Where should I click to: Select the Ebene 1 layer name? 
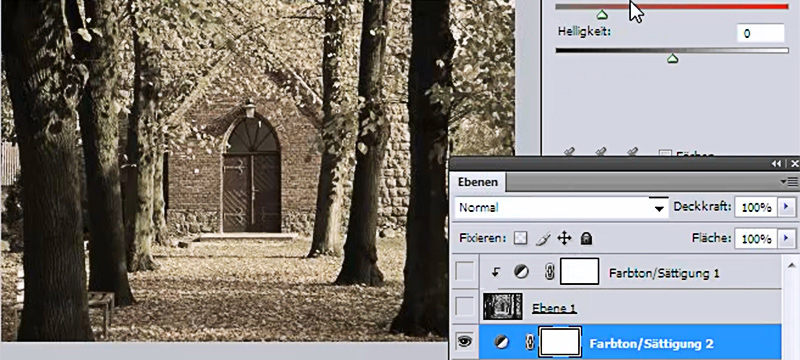554,308
